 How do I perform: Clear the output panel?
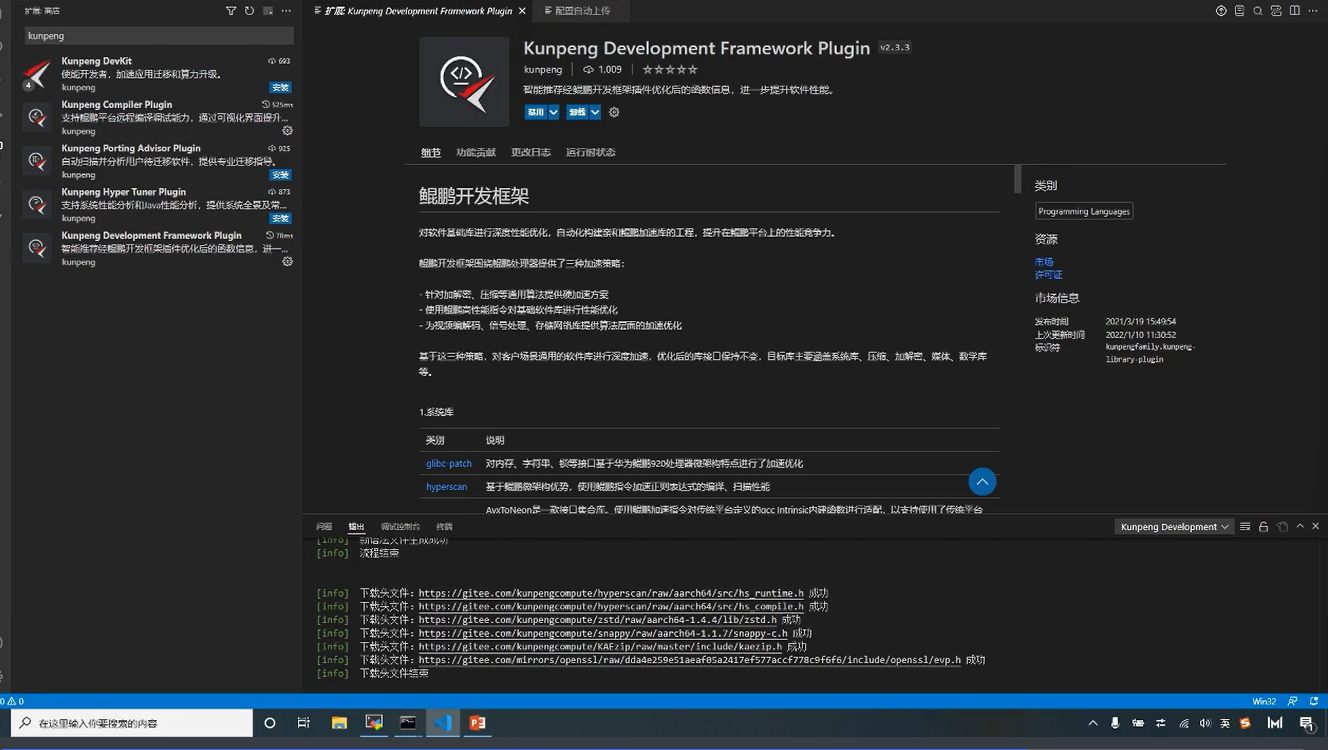[x=1245, y=527]
